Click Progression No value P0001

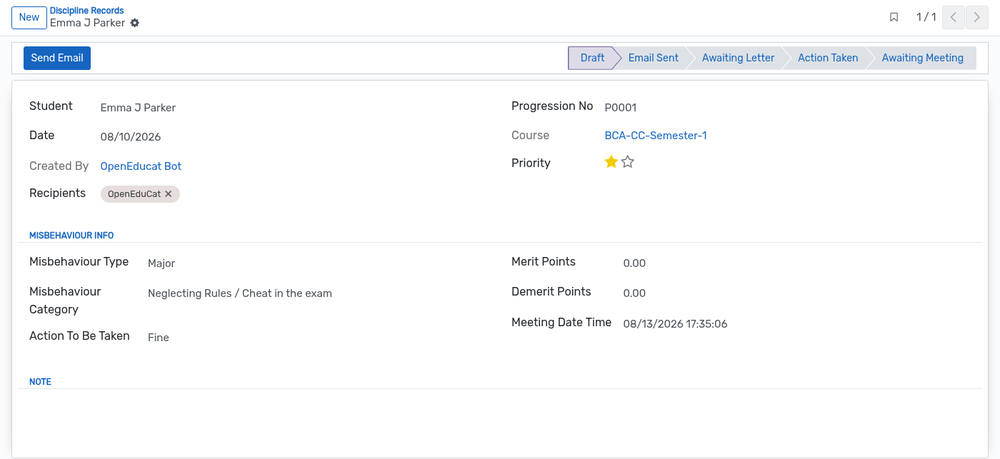click(x=621, y=108)
